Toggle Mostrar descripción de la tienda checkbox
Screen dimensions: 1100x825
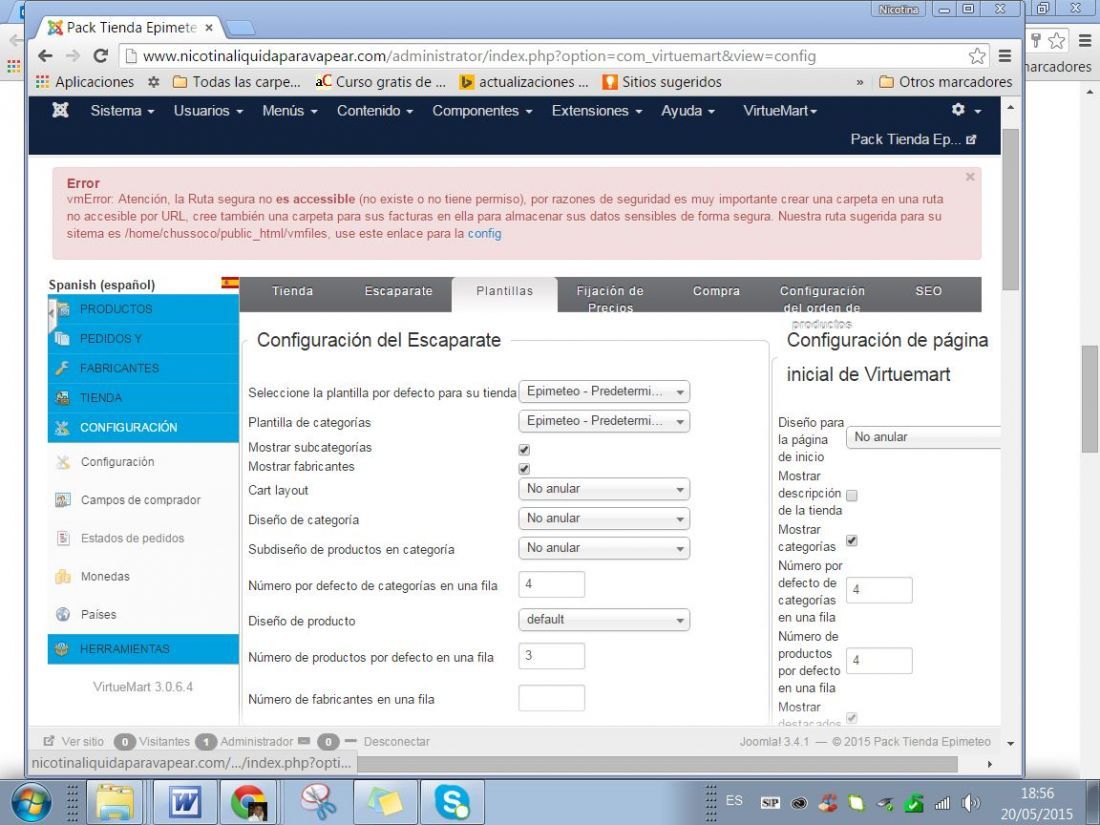pos(852,495)
